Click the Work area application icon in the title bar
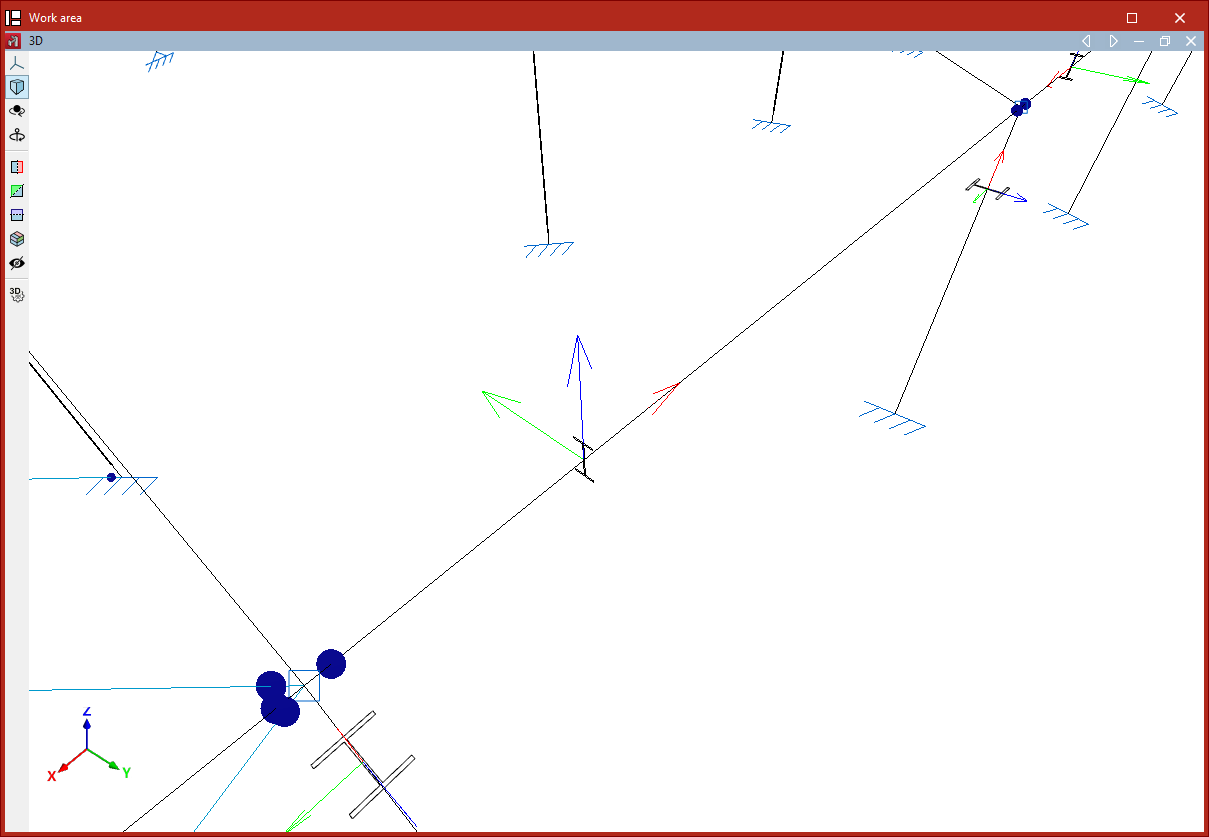This screenshot has width=1209, height=837. coord(14,17)
